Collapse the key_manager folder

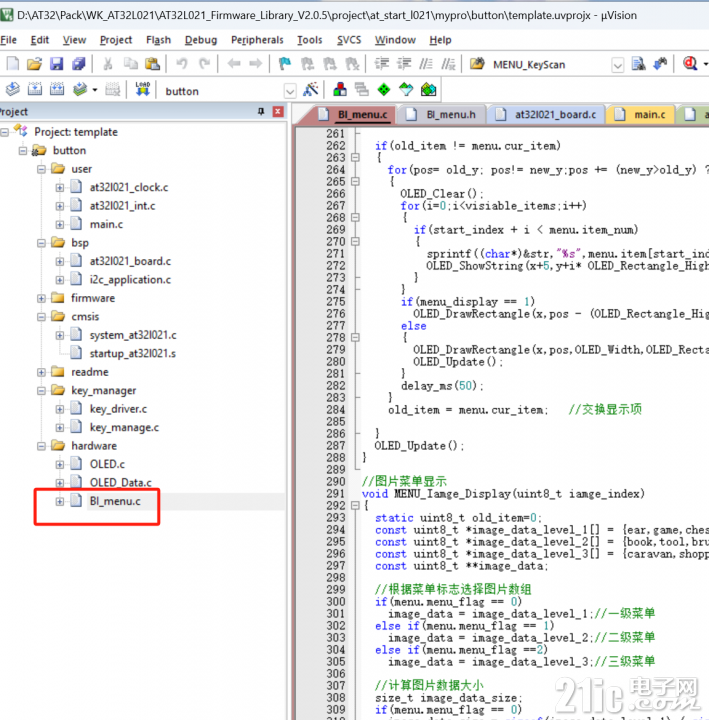click(x=41, y=391)
